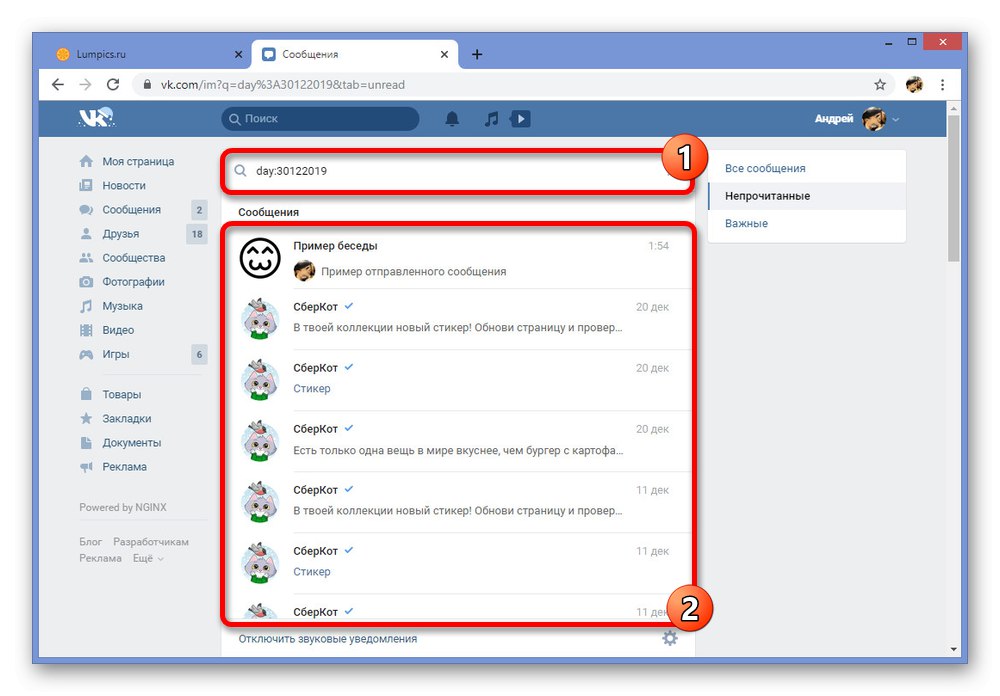Bookmark page with star icon
Viewport: 1000px width, 696px height.
coord(880,84)
